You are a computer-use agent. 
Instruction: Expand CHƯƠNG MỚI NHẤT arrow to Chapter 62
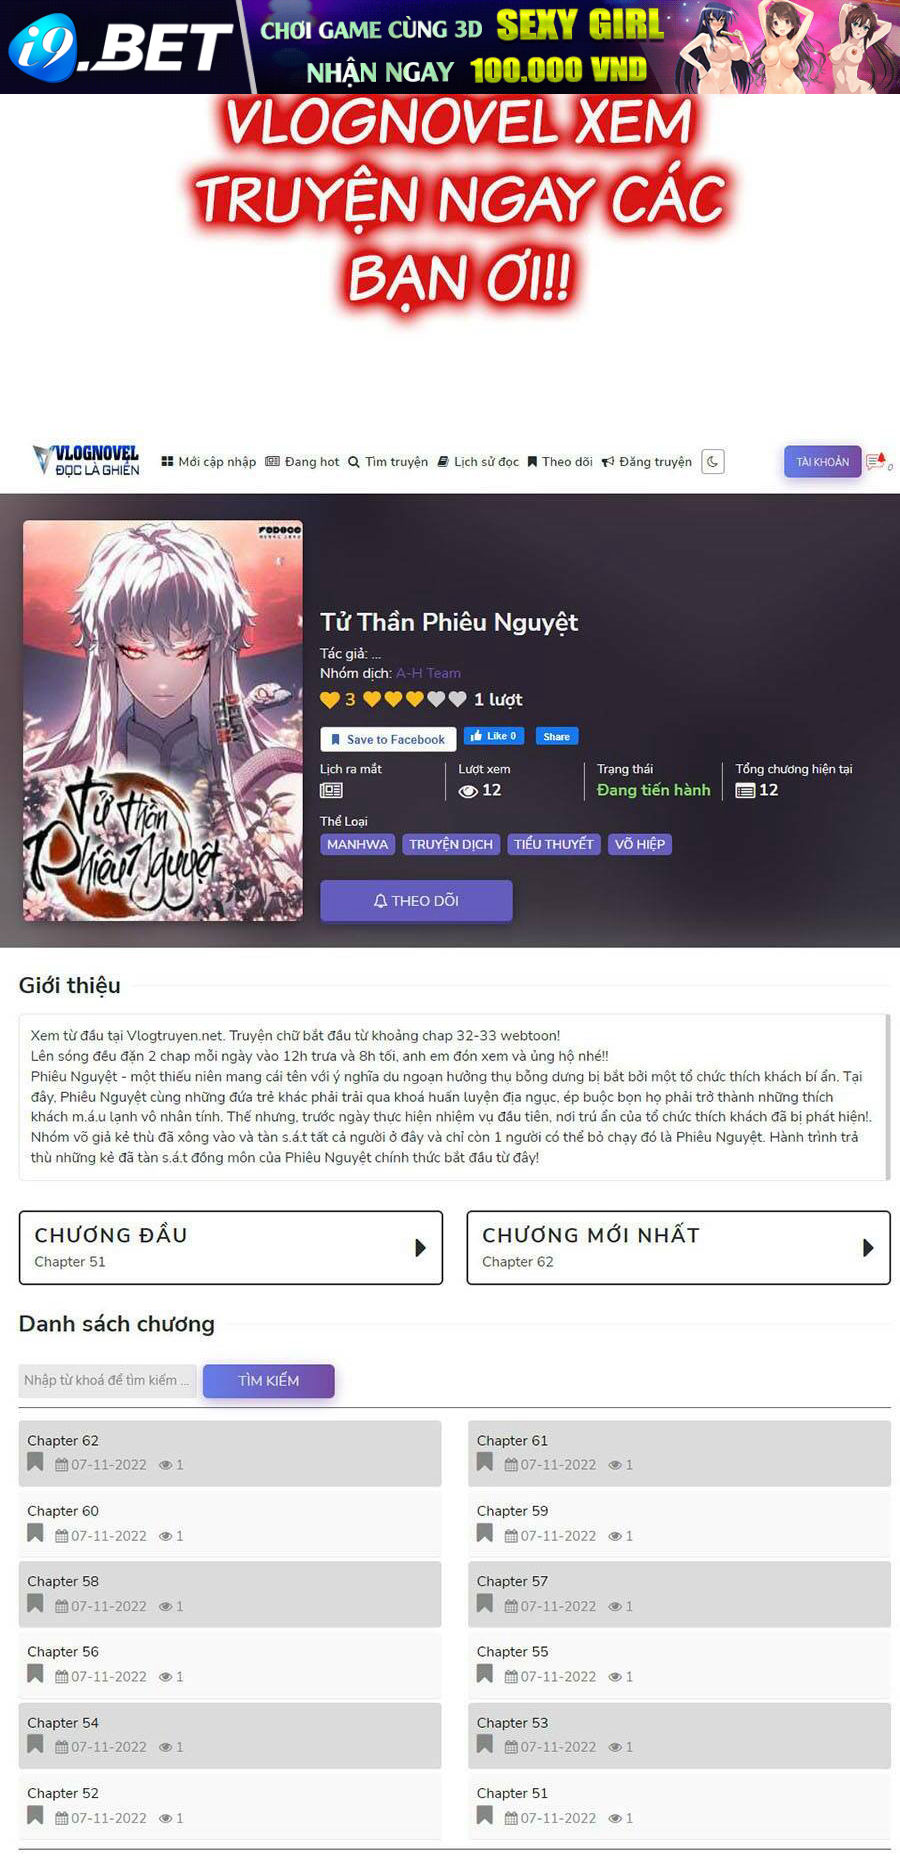(868, 1248)
